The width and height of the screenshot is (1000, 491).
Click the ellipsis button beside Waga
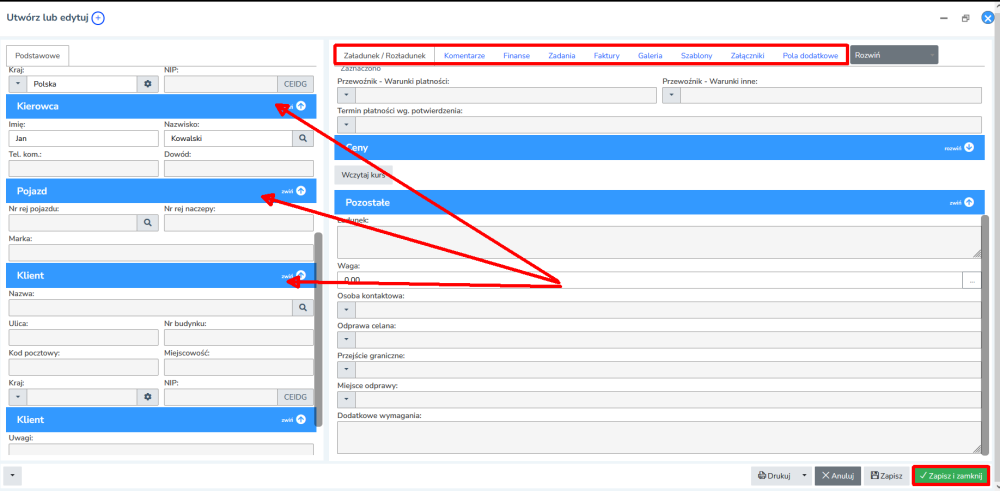[x=972, y=280]
